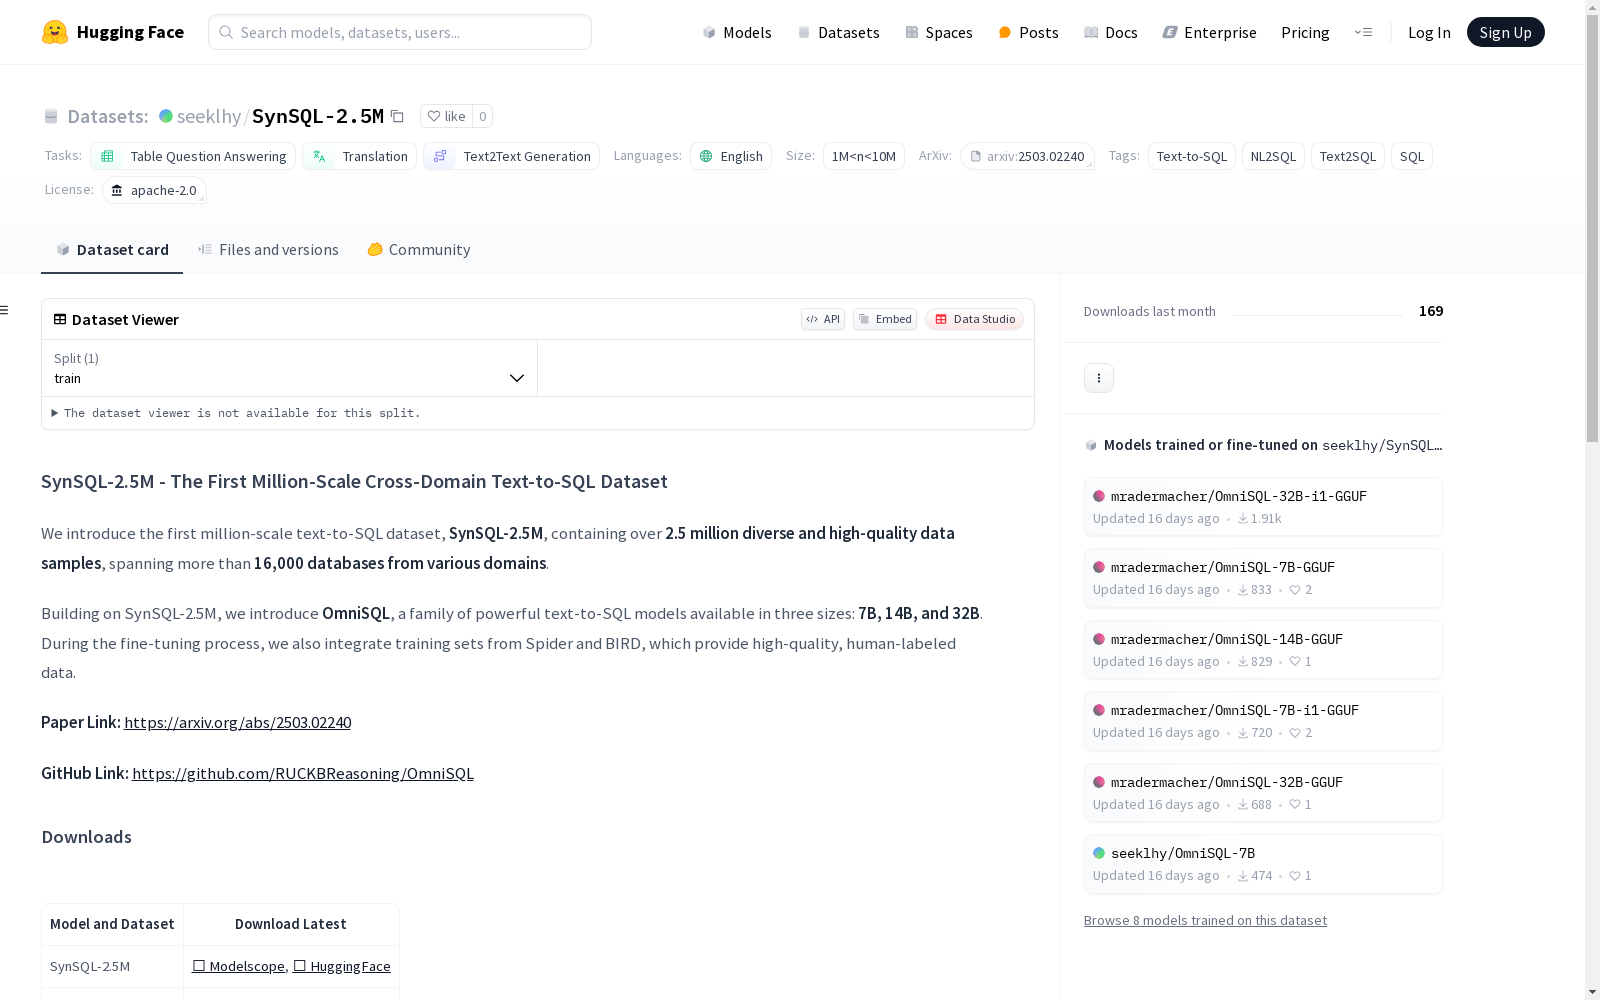The width and height of the screenshot is (1600, 1000).
Task: Open the HuggingFace download link
Action: [342, 966]
